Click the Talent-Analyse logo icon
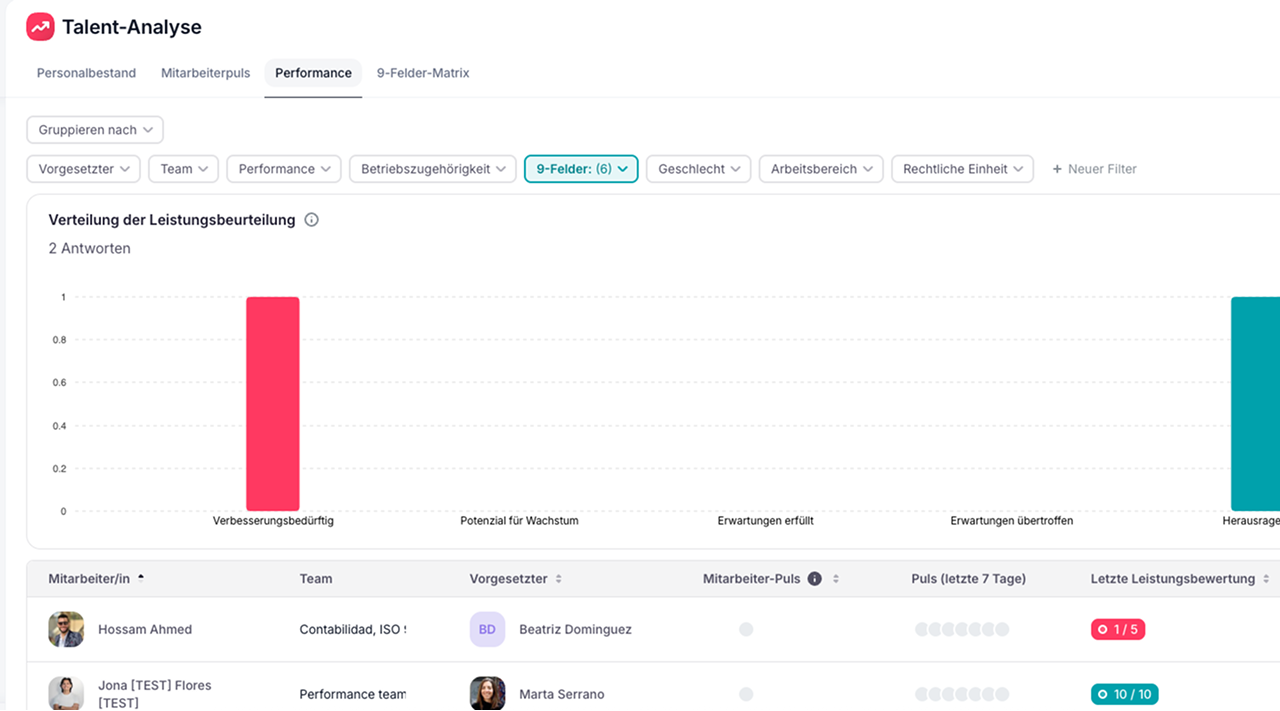This screenshot has width=1280, height=711. coord(40,27)
